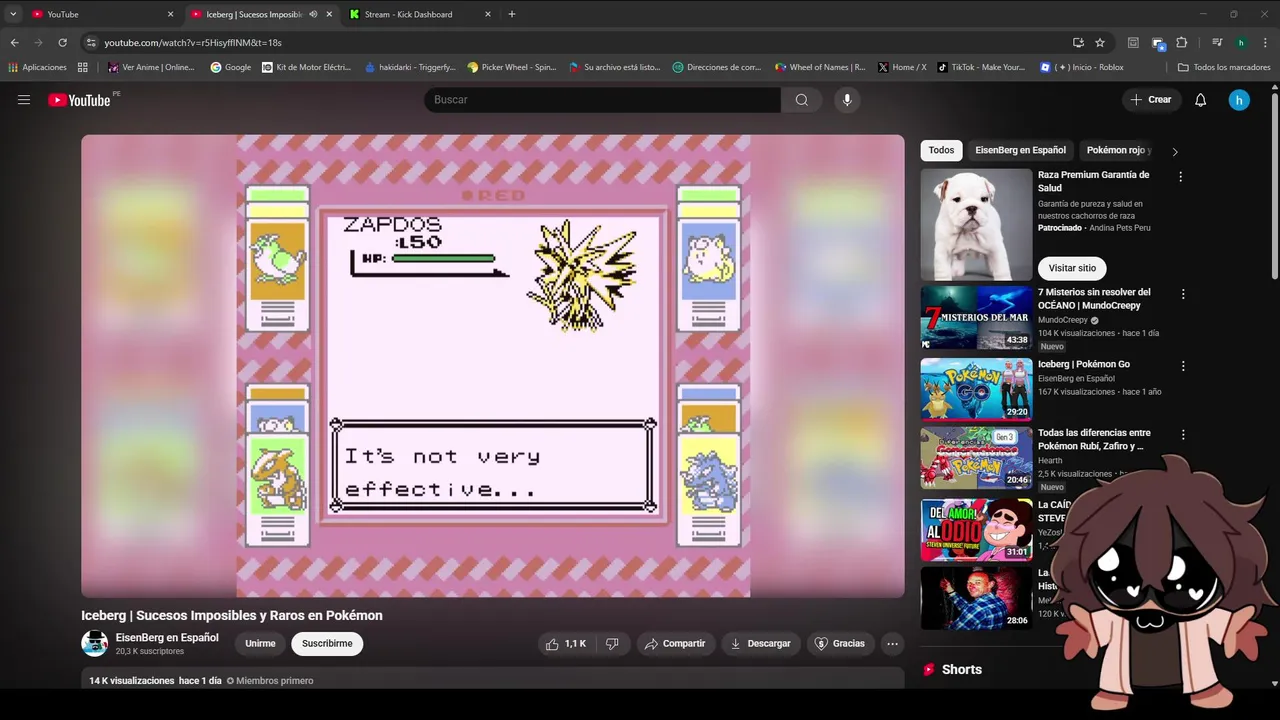1280x720 pixels.
Task: Open EisenBerg en Español channel name link
Action: coord(167,638)
